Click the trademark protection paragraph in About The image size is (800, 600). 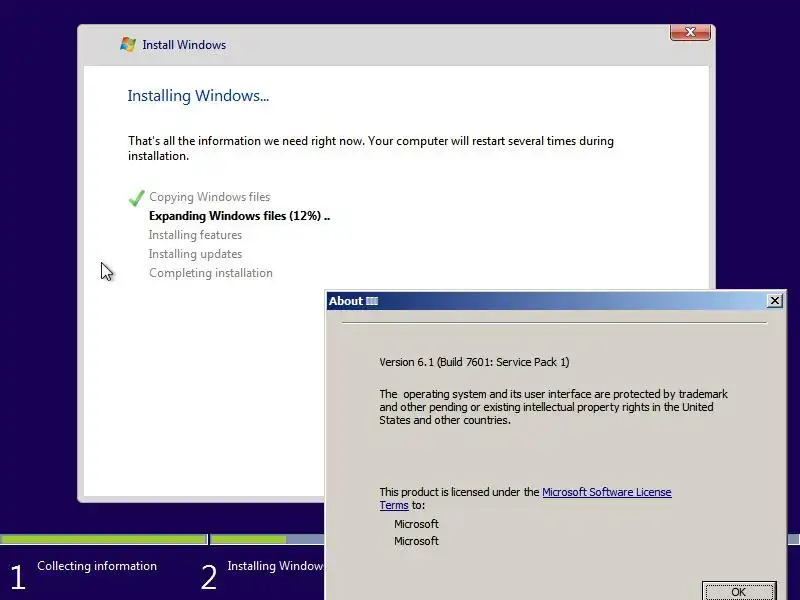click(553, 407)
